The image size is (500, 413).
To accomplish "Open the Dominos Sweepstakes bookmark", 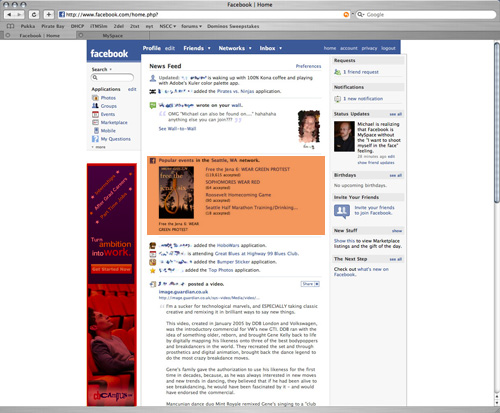I will tap(233, 26).
